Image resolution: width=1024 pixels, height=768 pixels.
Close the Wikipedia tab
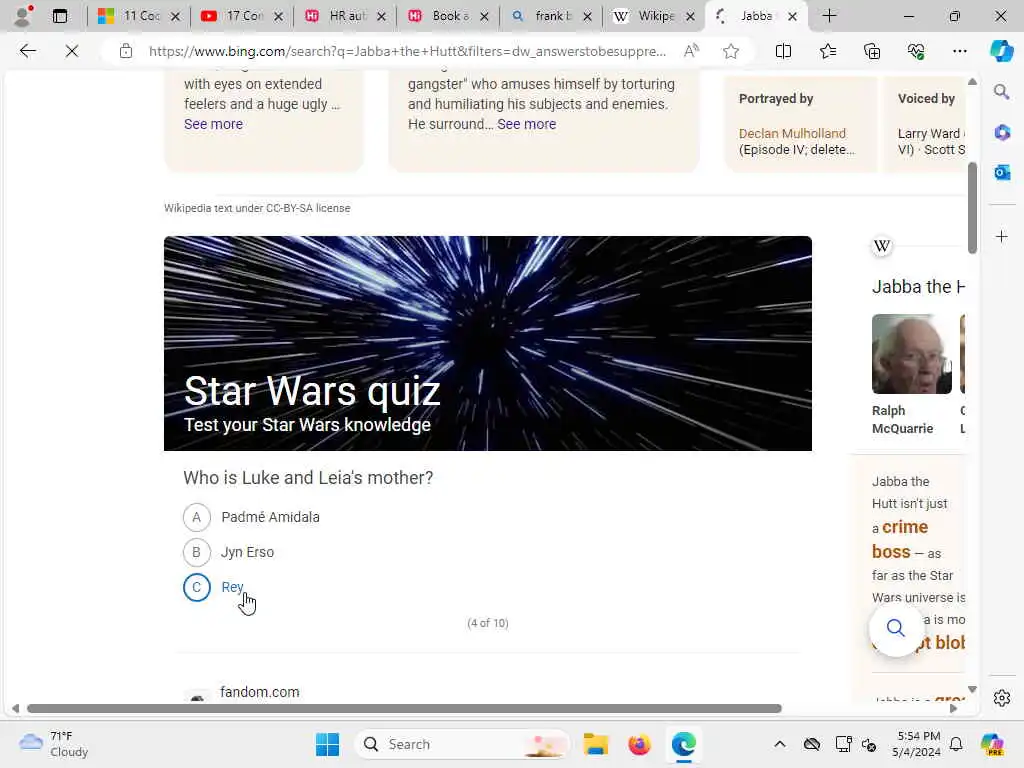690,16
